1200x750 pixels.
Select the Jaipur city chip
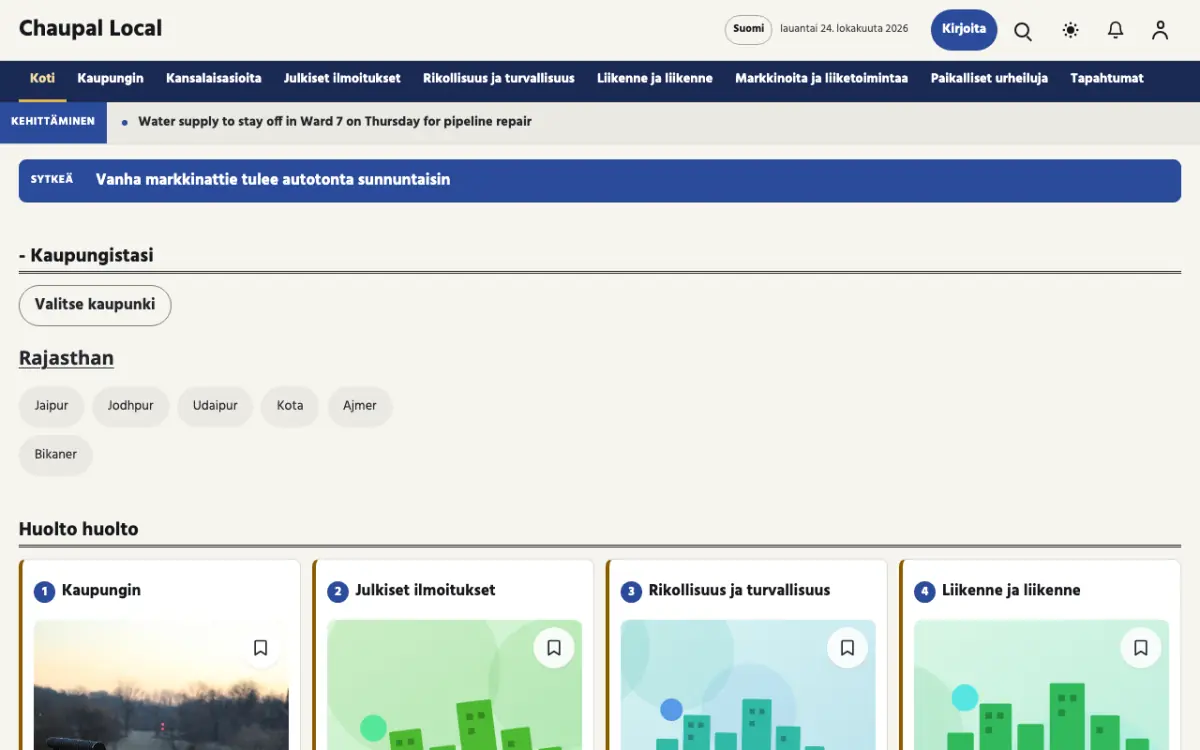tap(52, 406)
